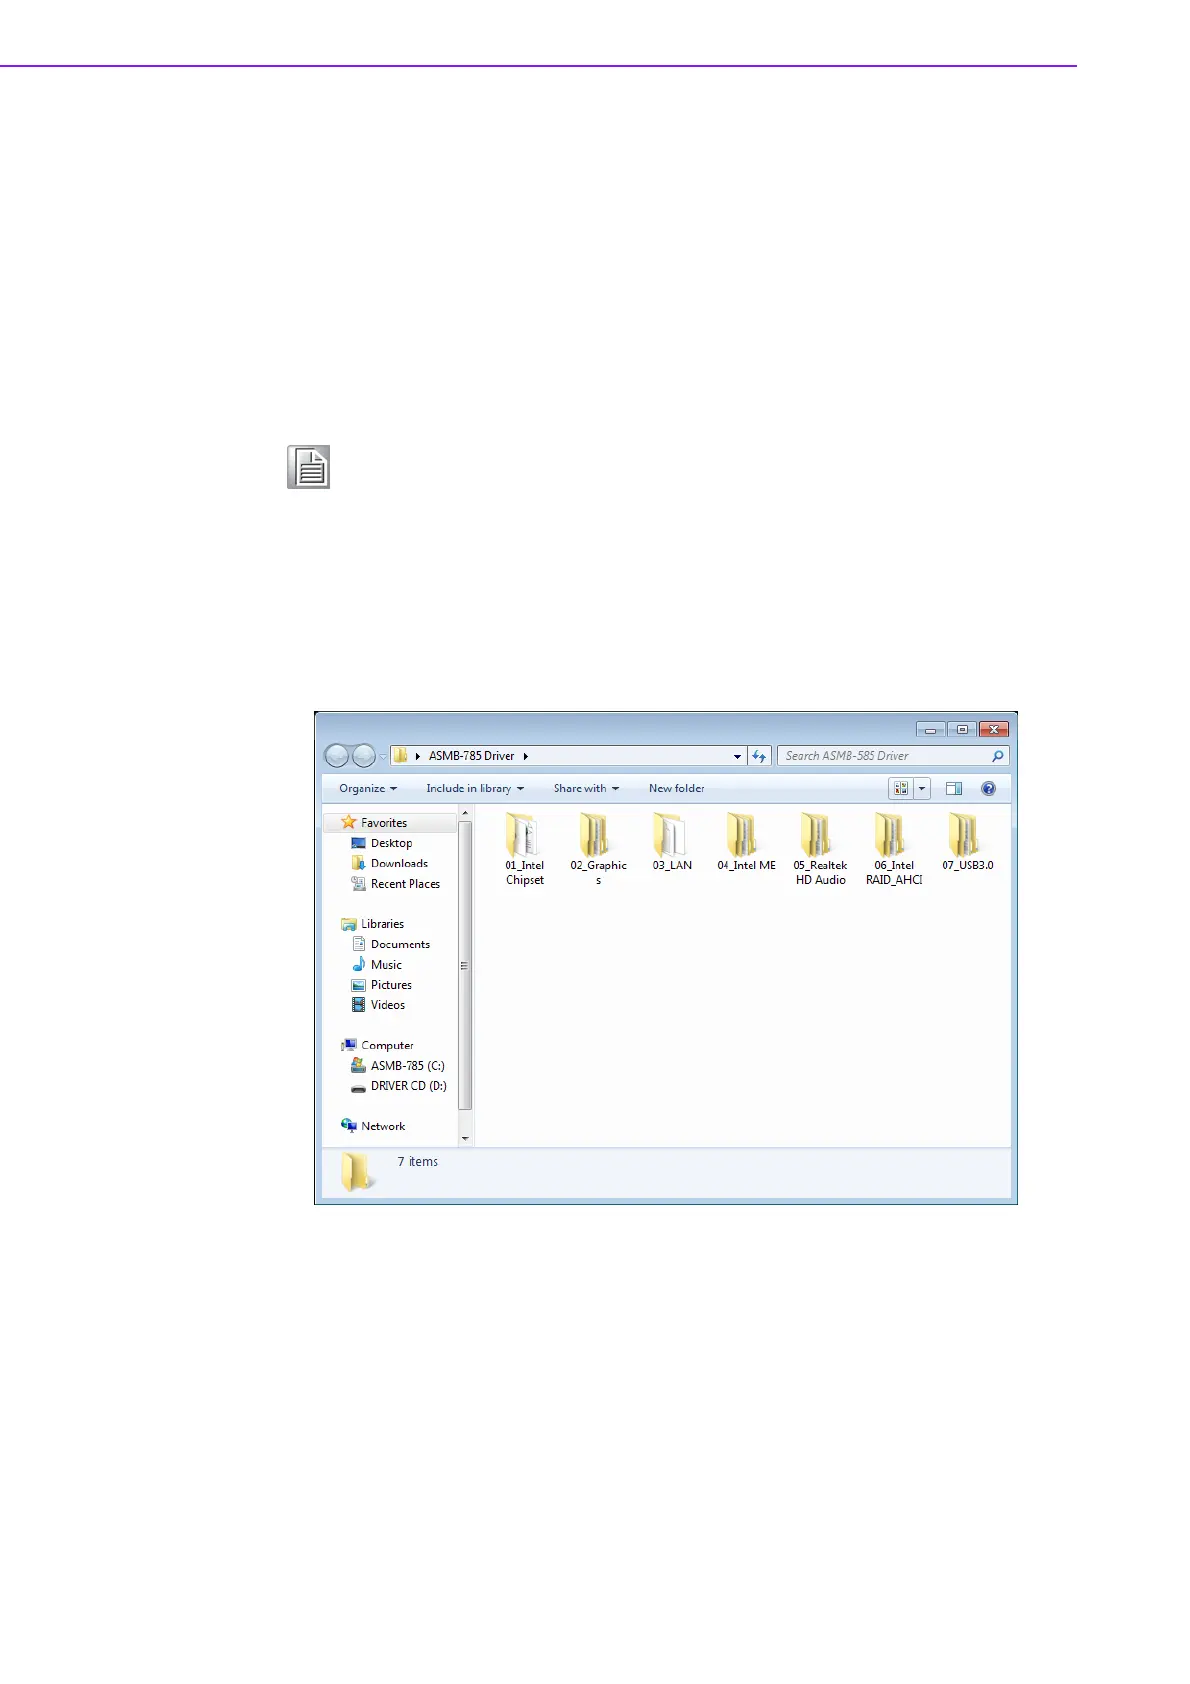Click the navigation pane scrollbar thumb
This screenshot has height=1684, width=1190.
tap(465, 965)
